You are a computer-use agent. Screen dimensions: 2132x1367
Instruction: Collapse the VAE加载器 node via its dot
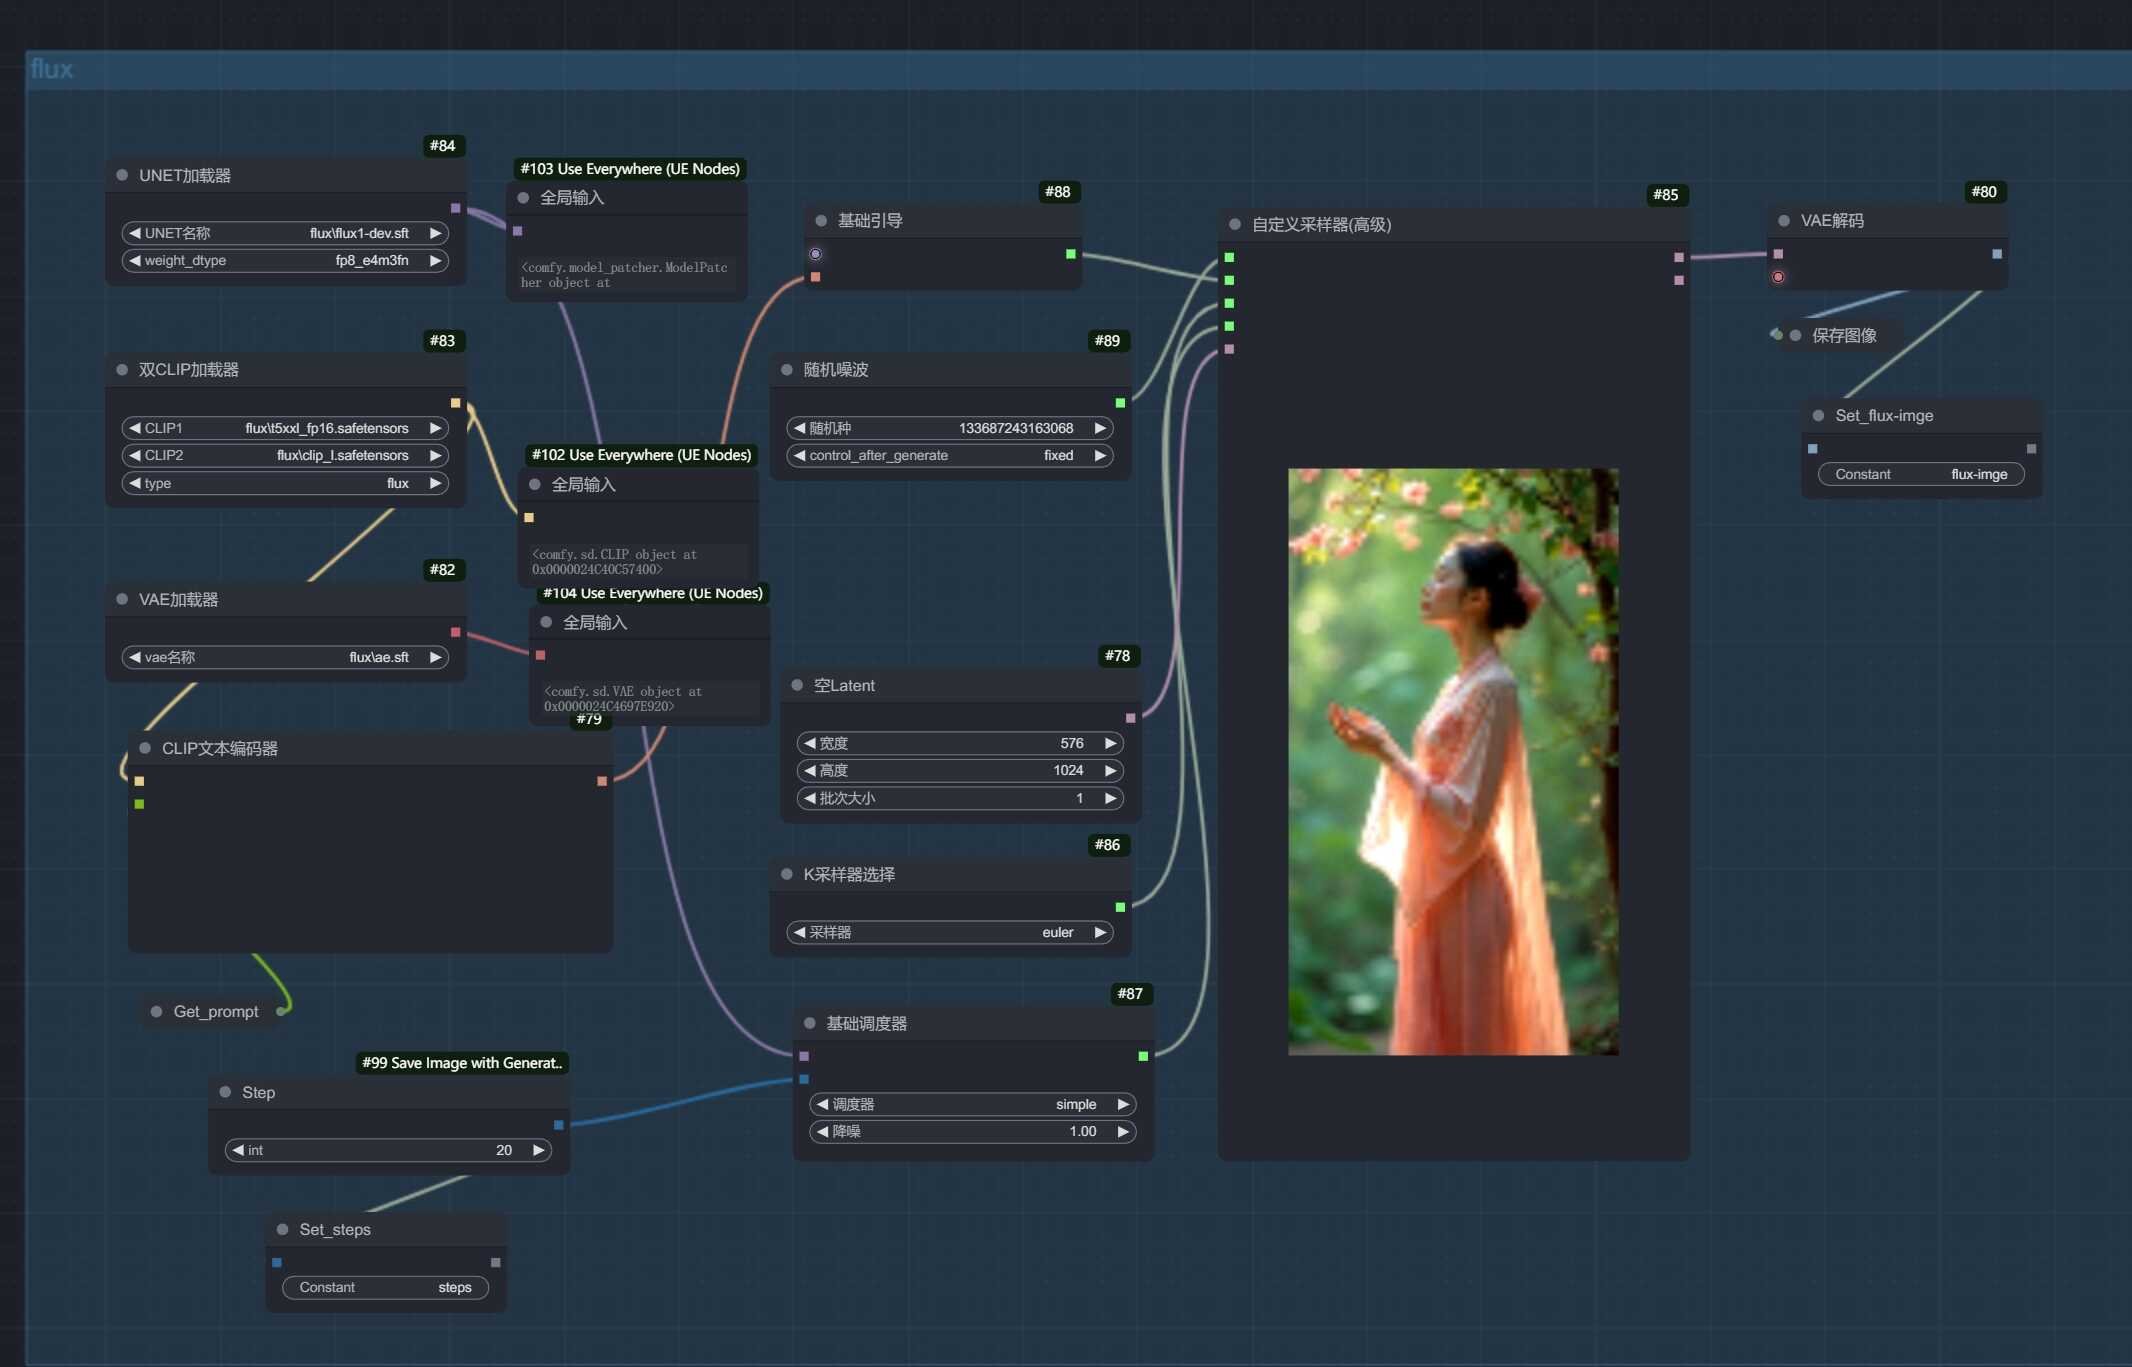[122, 599]
